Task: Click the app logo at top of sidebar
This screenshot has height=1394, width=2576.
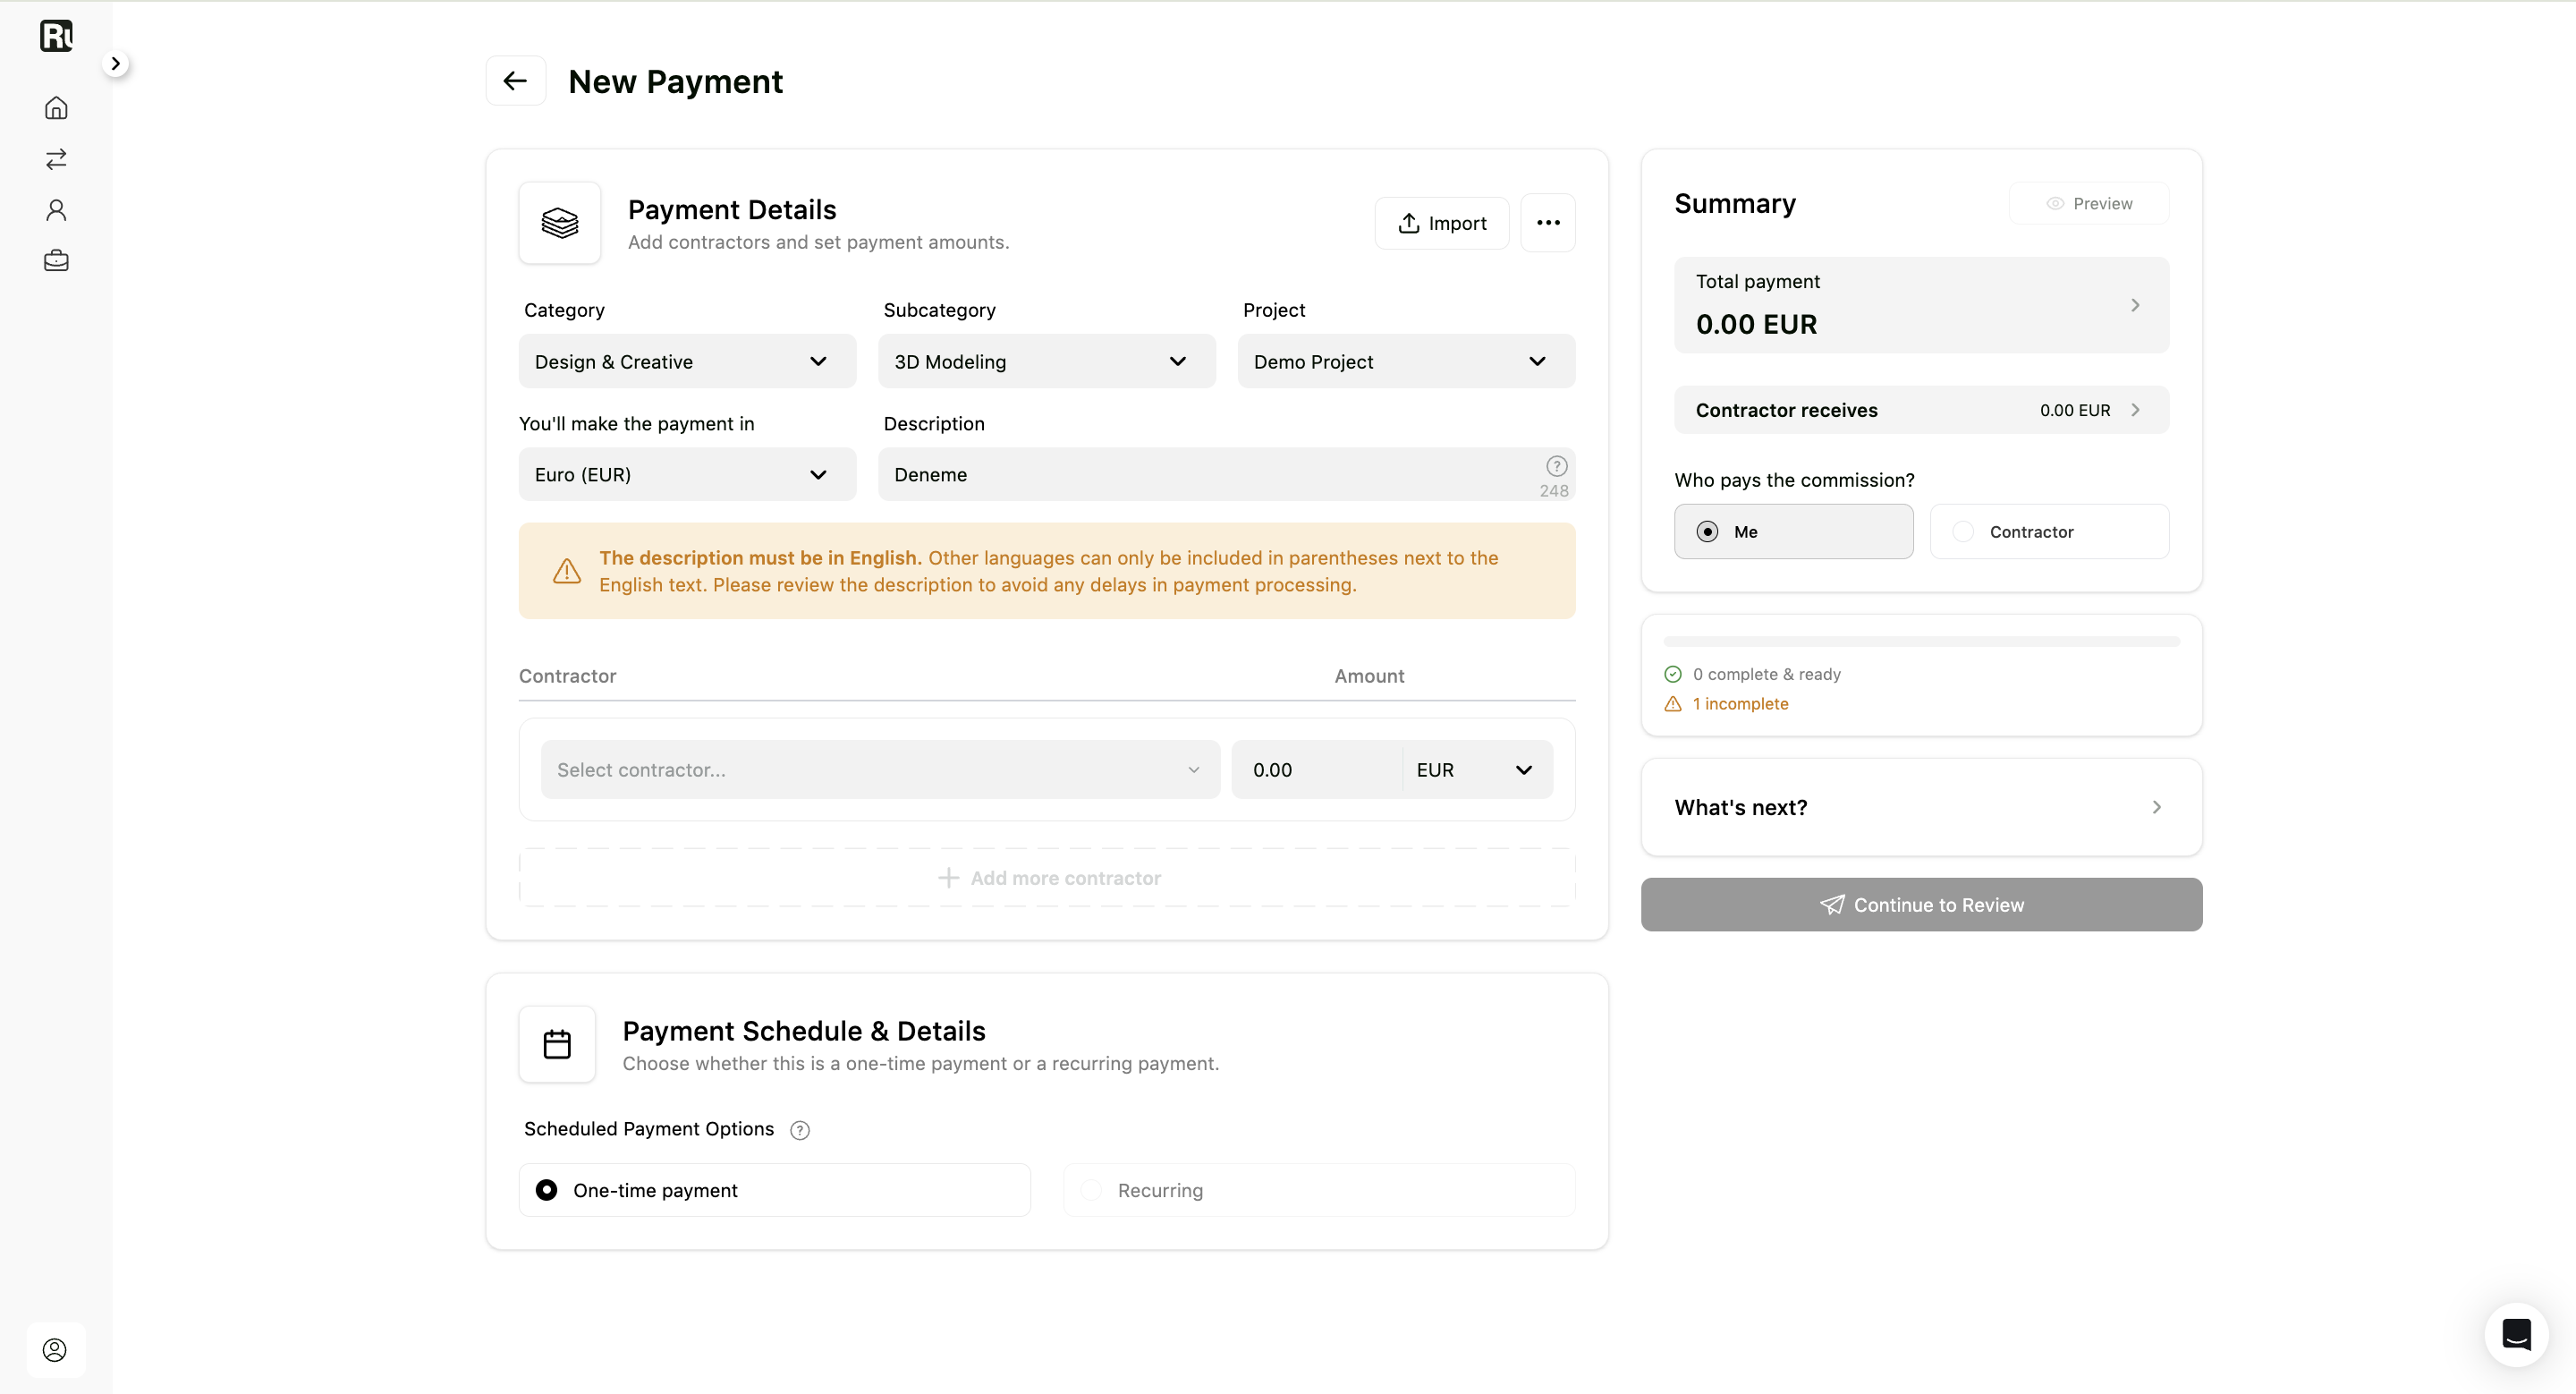Action: coord(56,36)
